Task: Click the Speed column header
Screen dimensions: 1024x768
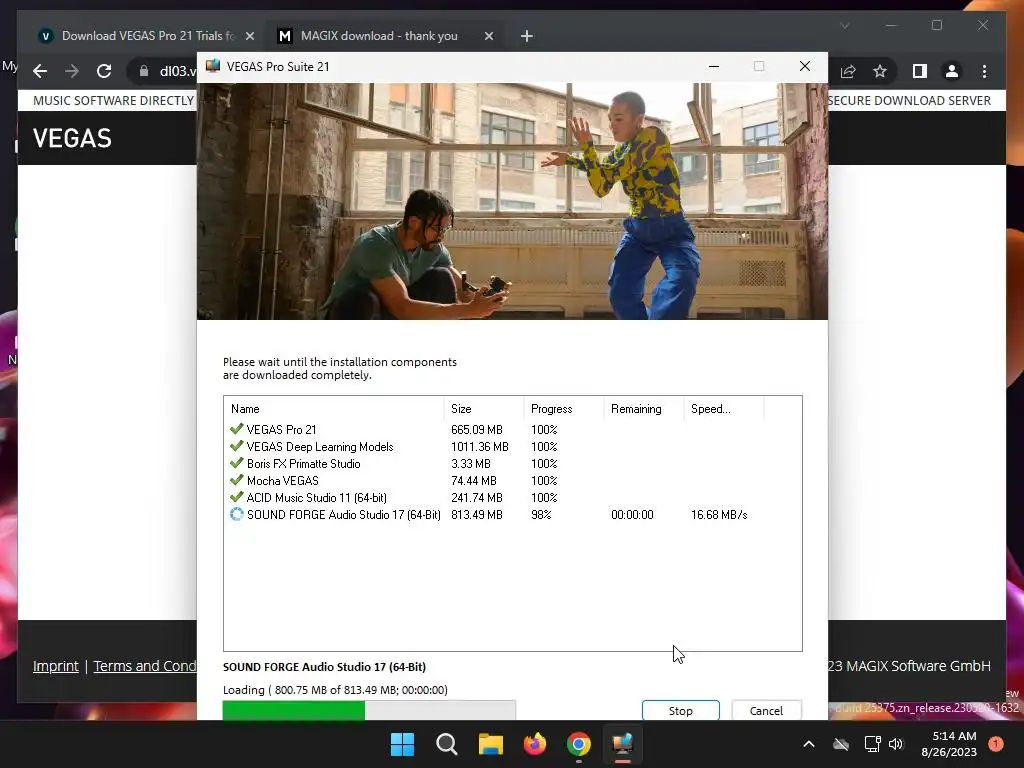Action: pos(724,409)
